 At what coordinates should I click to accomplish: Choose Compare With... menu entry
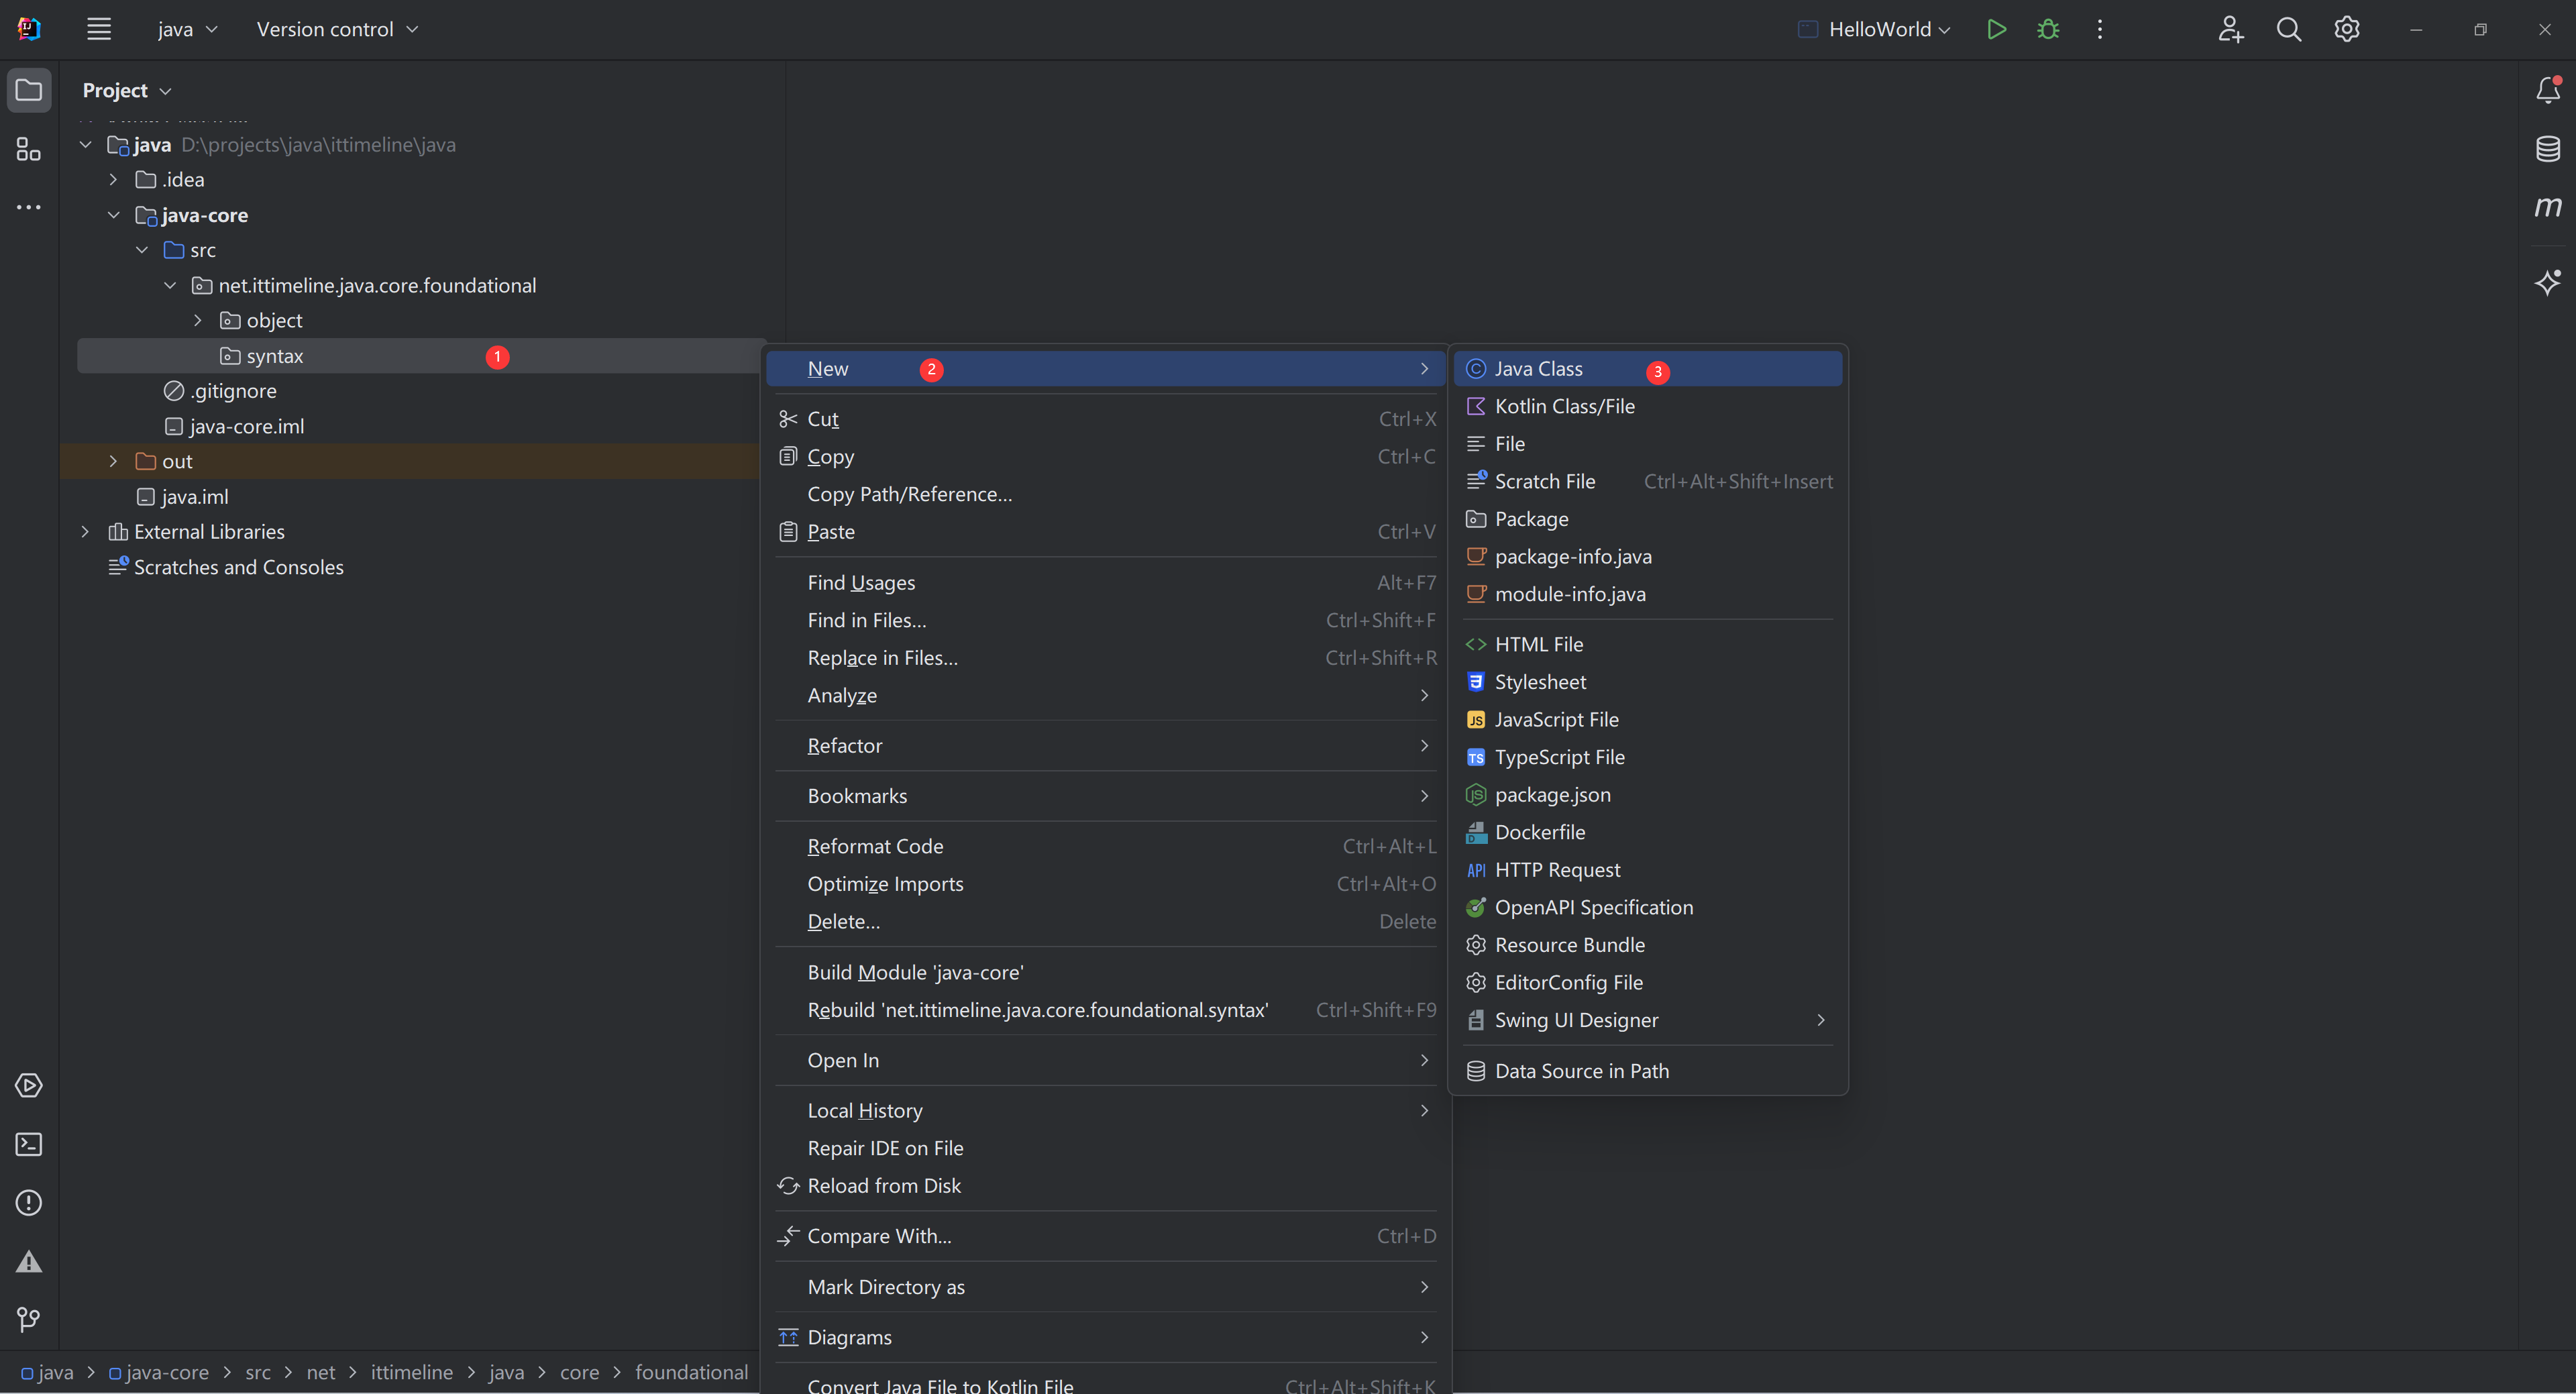(x=1106, y=1236)
